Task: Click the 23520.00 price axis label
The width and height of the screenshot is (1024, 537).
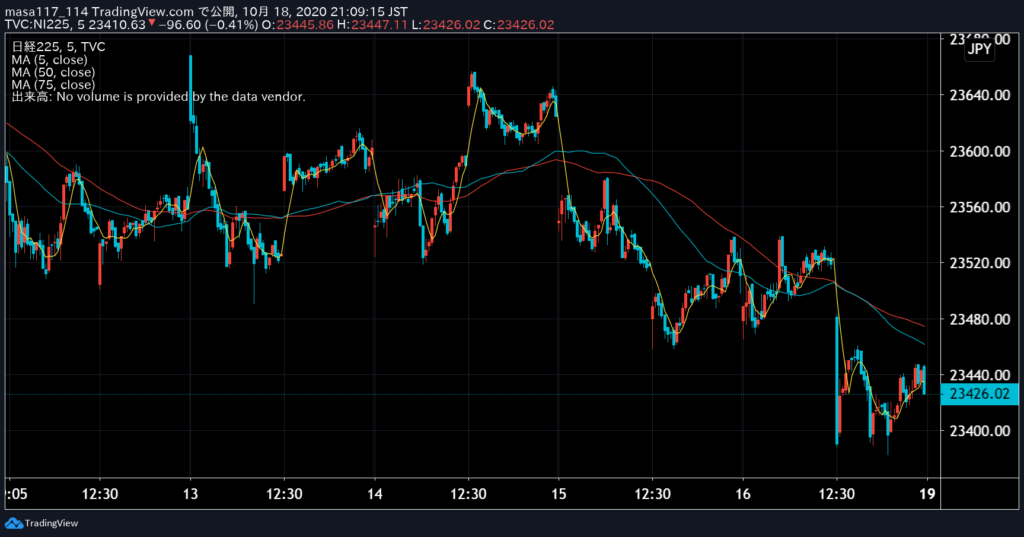Action: [x=980, y=263]
